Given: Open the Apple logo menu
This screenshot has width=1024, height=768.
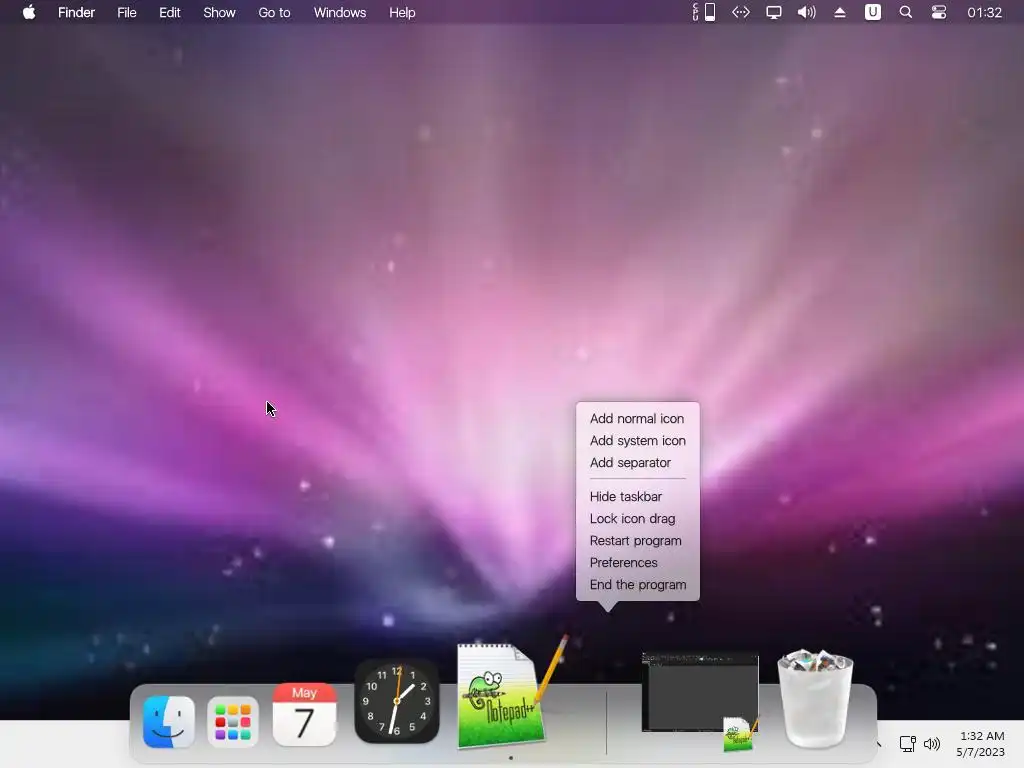Looking at the screenshot, I should click(29, 12).
